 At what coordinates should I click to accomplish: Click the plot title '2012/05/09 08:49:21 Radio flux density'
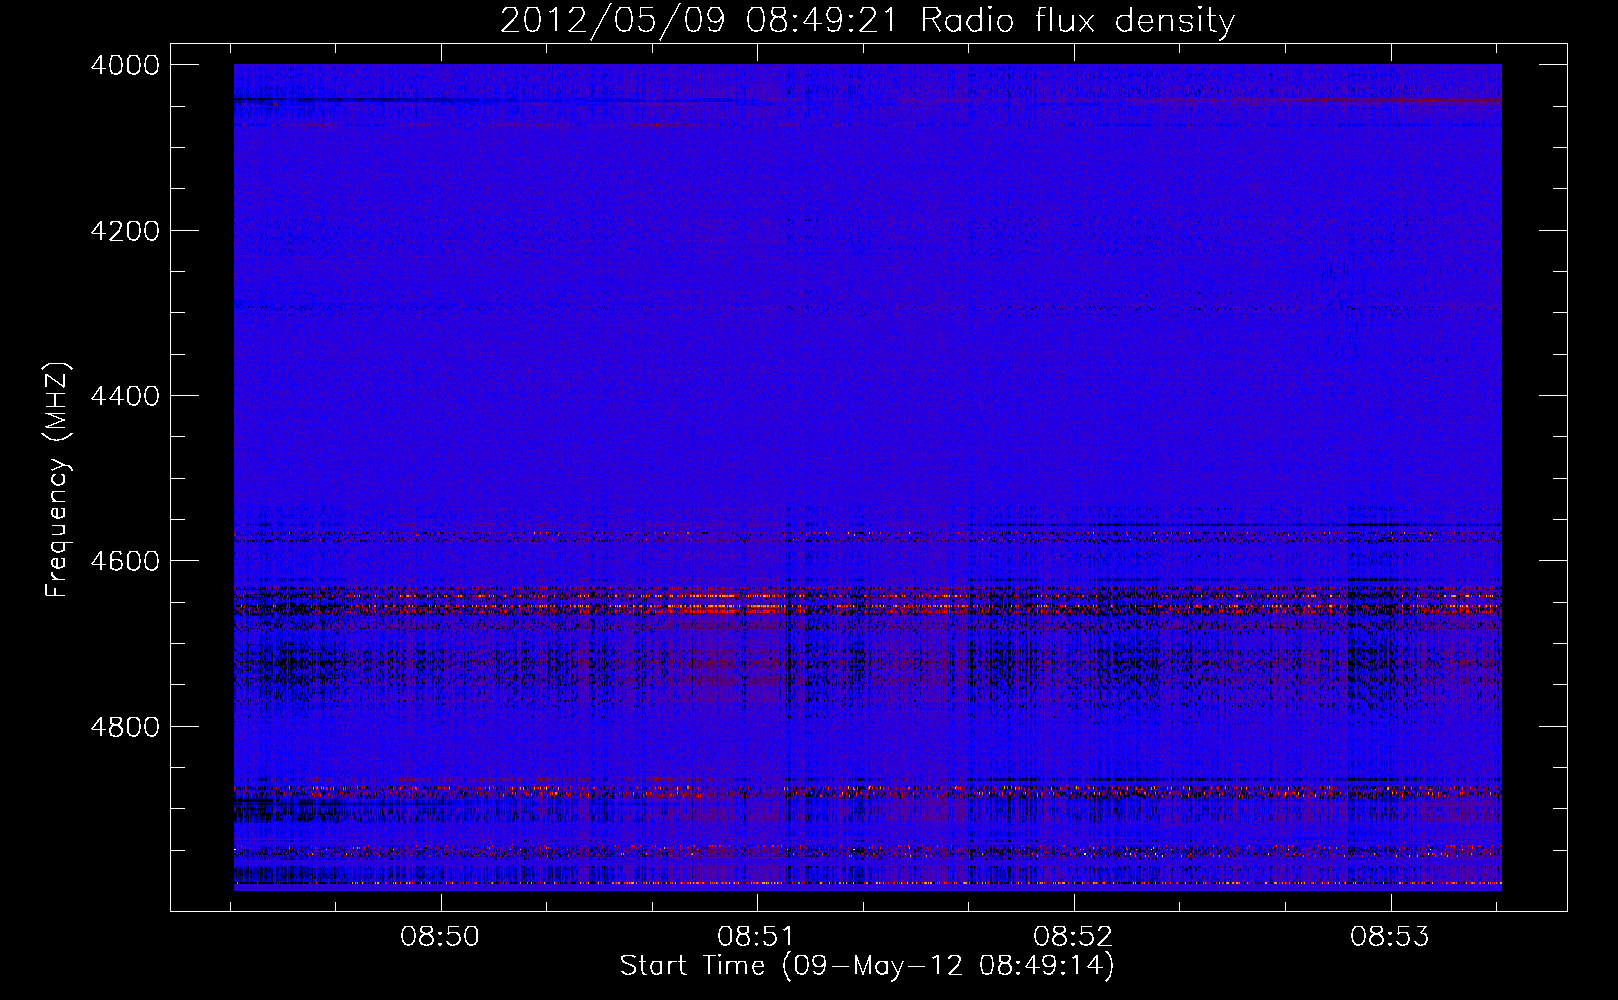pyautogui.click(x=867, y=20)
